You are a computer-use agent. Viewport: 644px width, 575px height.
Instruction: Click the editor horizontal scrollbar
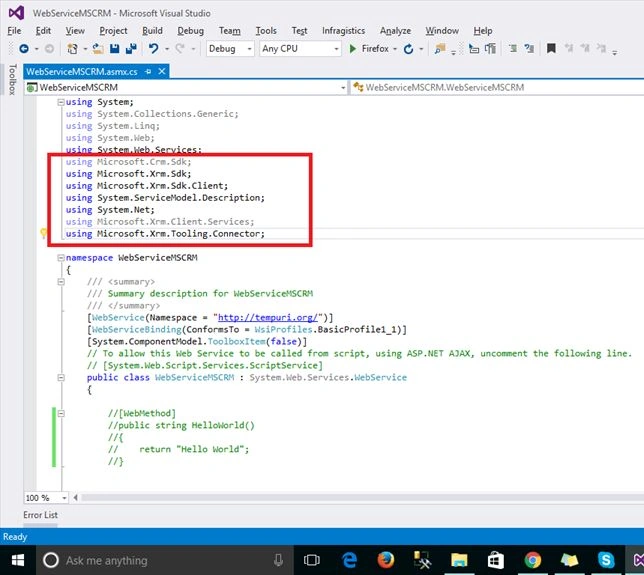(363, 498)
